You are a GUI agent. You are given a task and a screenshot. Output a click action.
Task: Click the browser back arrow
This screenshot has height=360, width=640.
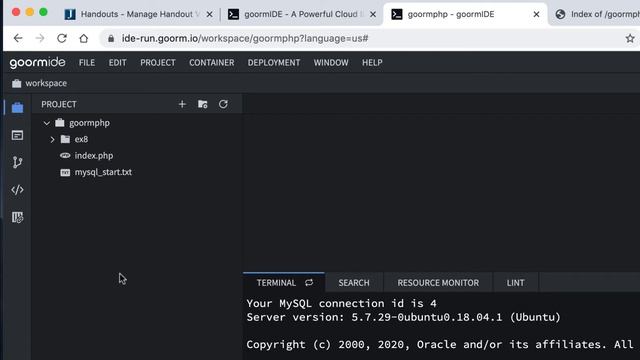[x=18, y=38]
